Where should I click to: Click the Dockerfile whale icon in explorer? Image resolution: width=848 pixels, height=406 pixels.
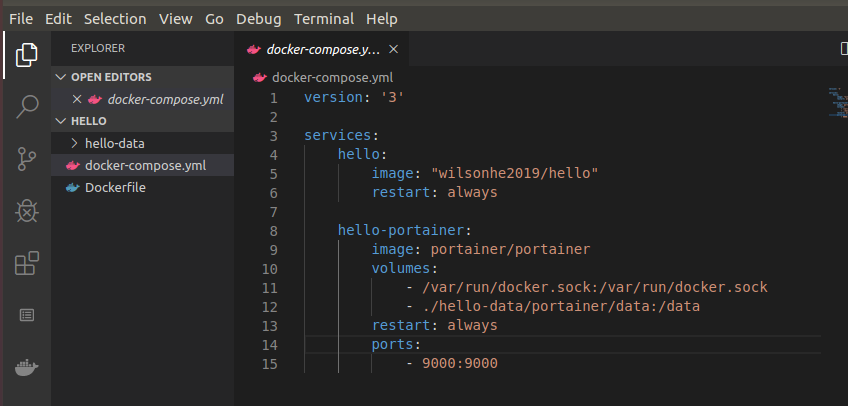click(72, 188)
